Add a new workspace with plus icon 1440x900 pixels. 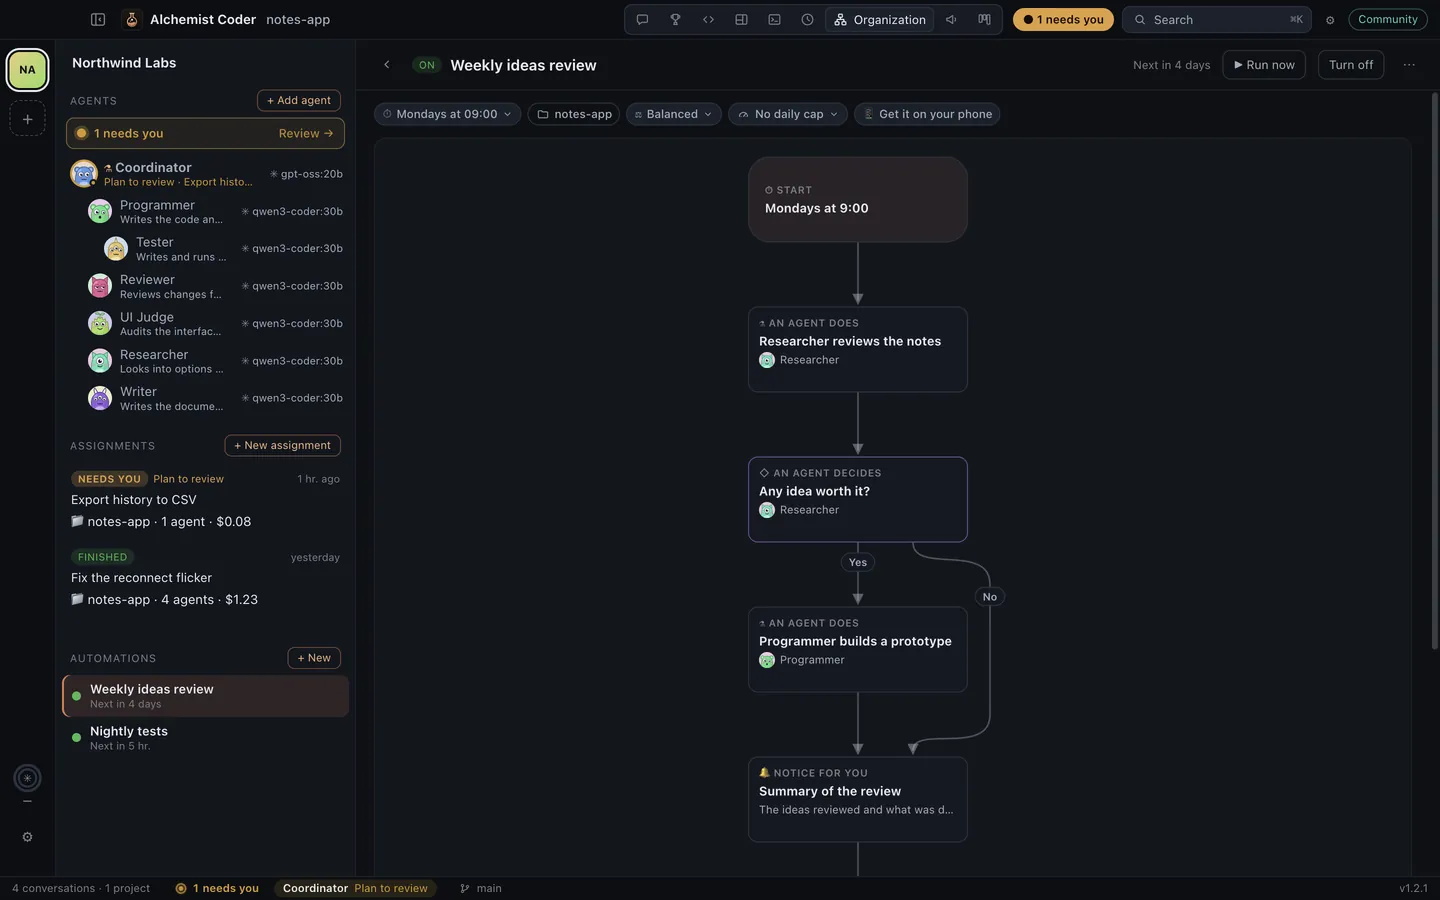(27, 119)
